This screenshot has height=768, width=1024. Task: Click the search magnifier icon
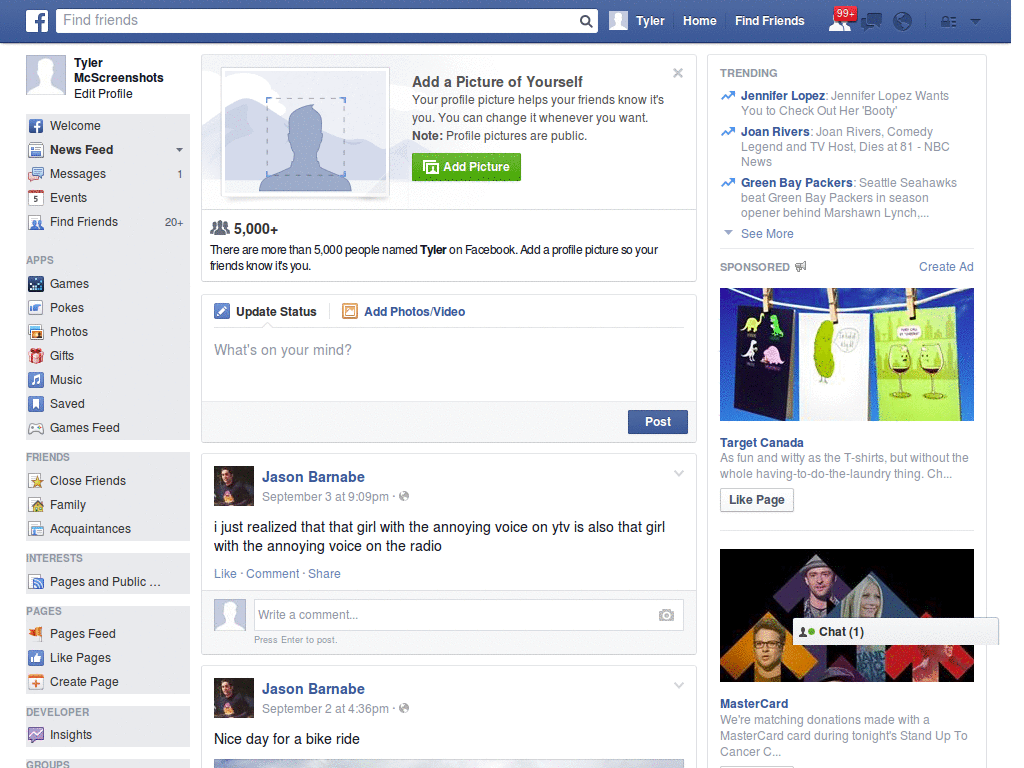pyautogui.click(x=586, y=22)
